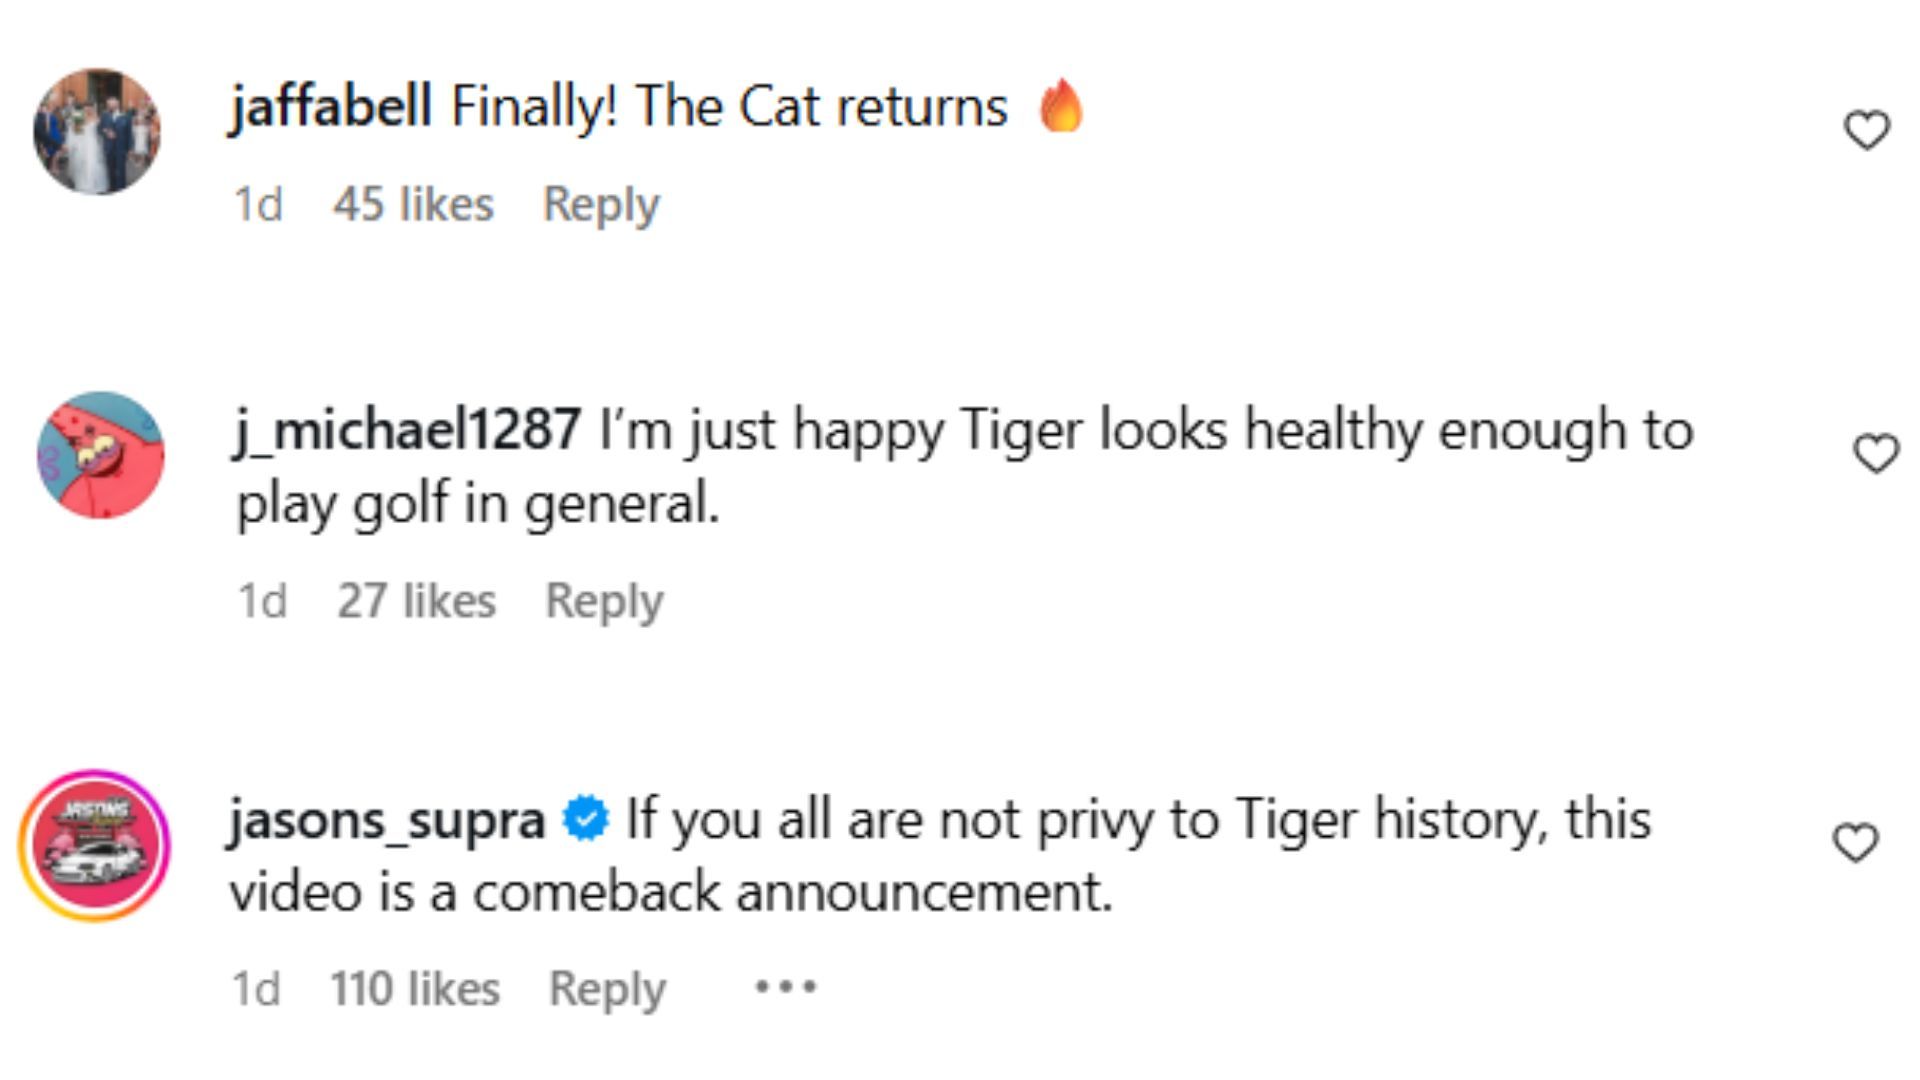Click the 1d timestamp on jaffabell's comment
Viewport: 1920px width, 1080px height.
258,205
